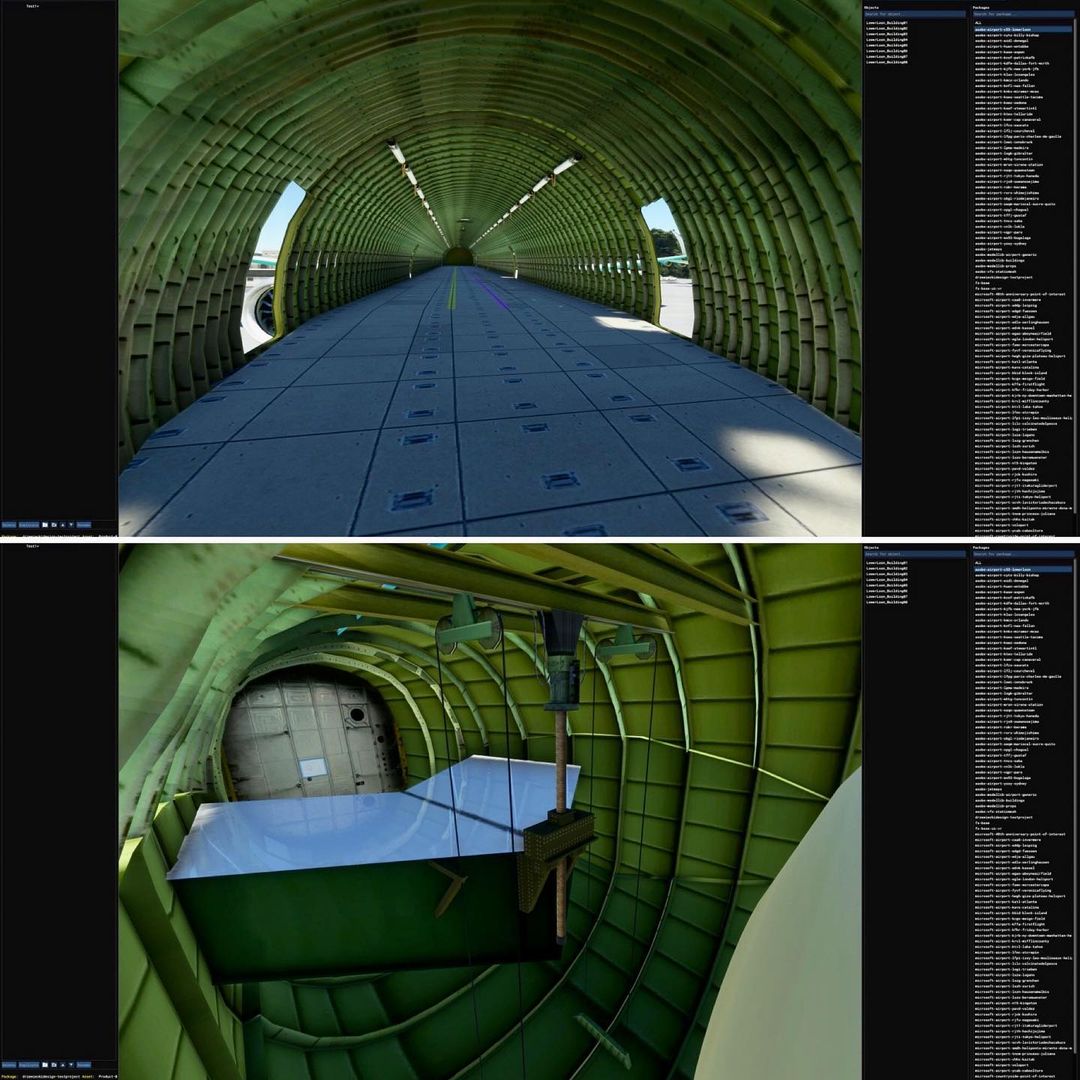The height and width of the screenshot is (1080, 1080).
Task: Click the file icon in upper editor toolbar
Action: coord(45,524)
